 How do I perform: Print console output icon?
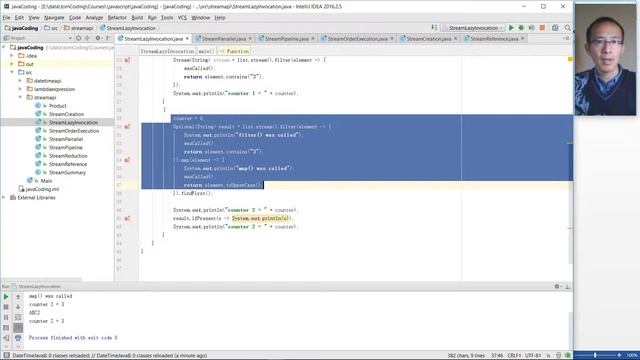click(x=18, y=338)
